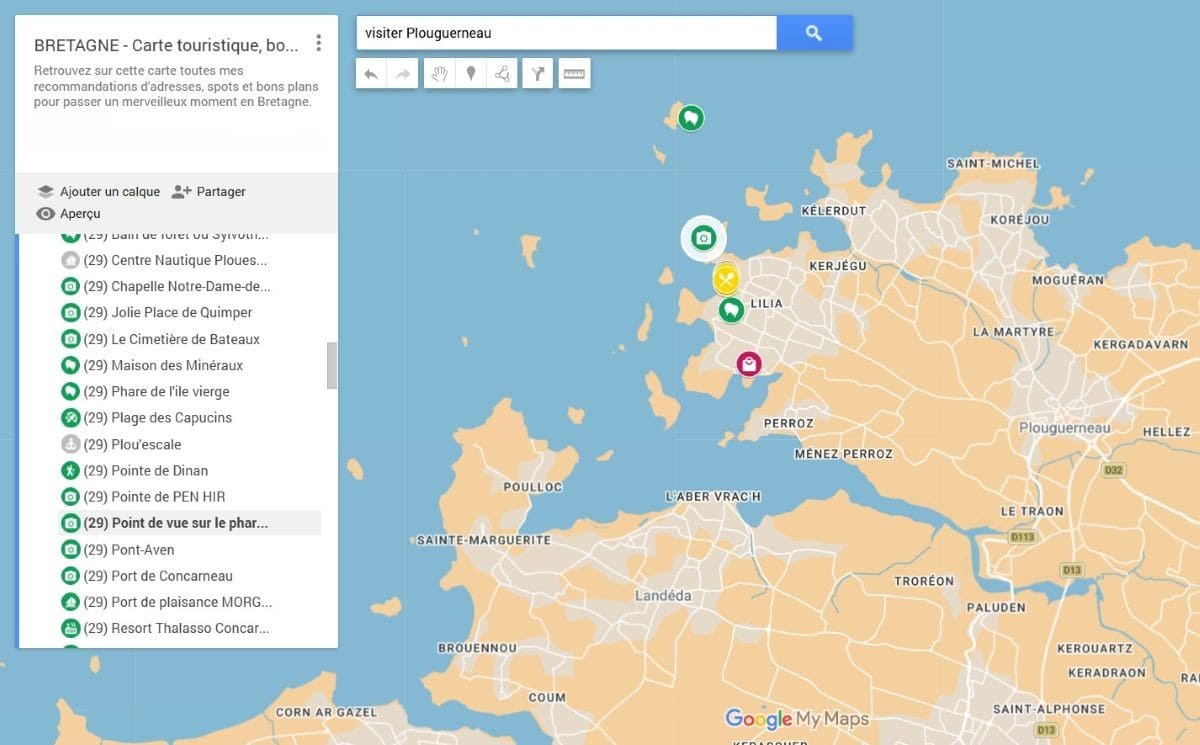Click 'Ajouter un calque'
The height and width of the screenshot is (745, 1200).
[x=99, y=191]
